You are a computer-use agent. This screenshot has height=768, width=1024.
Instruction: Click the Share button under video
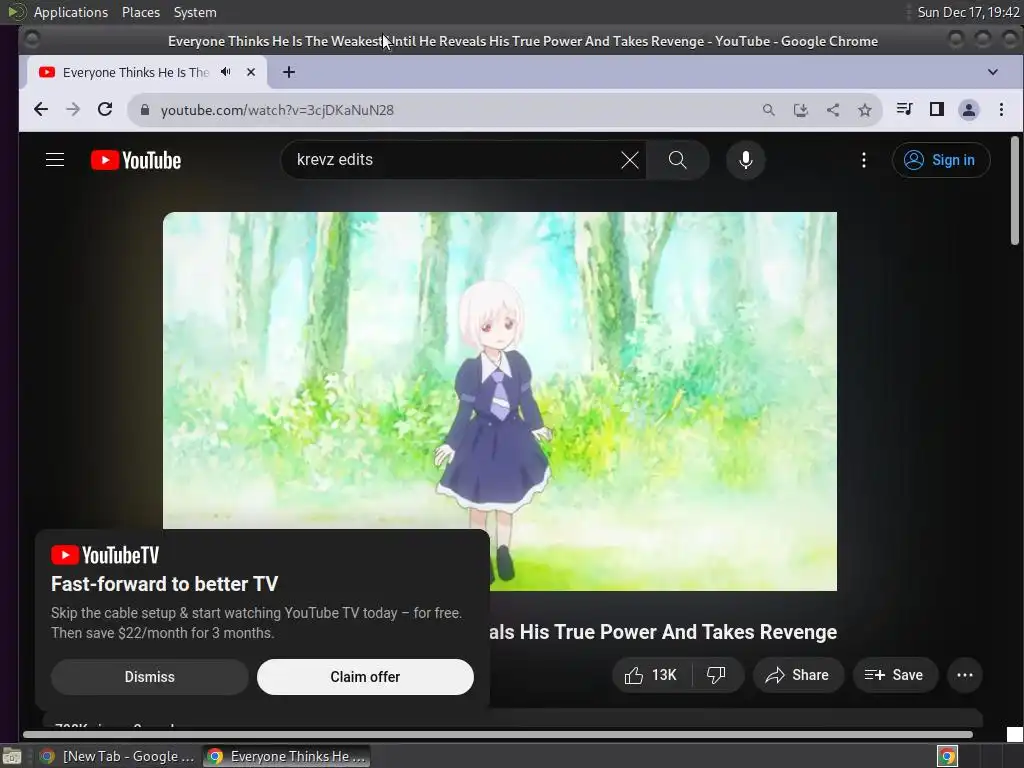(x=798, y=675)
